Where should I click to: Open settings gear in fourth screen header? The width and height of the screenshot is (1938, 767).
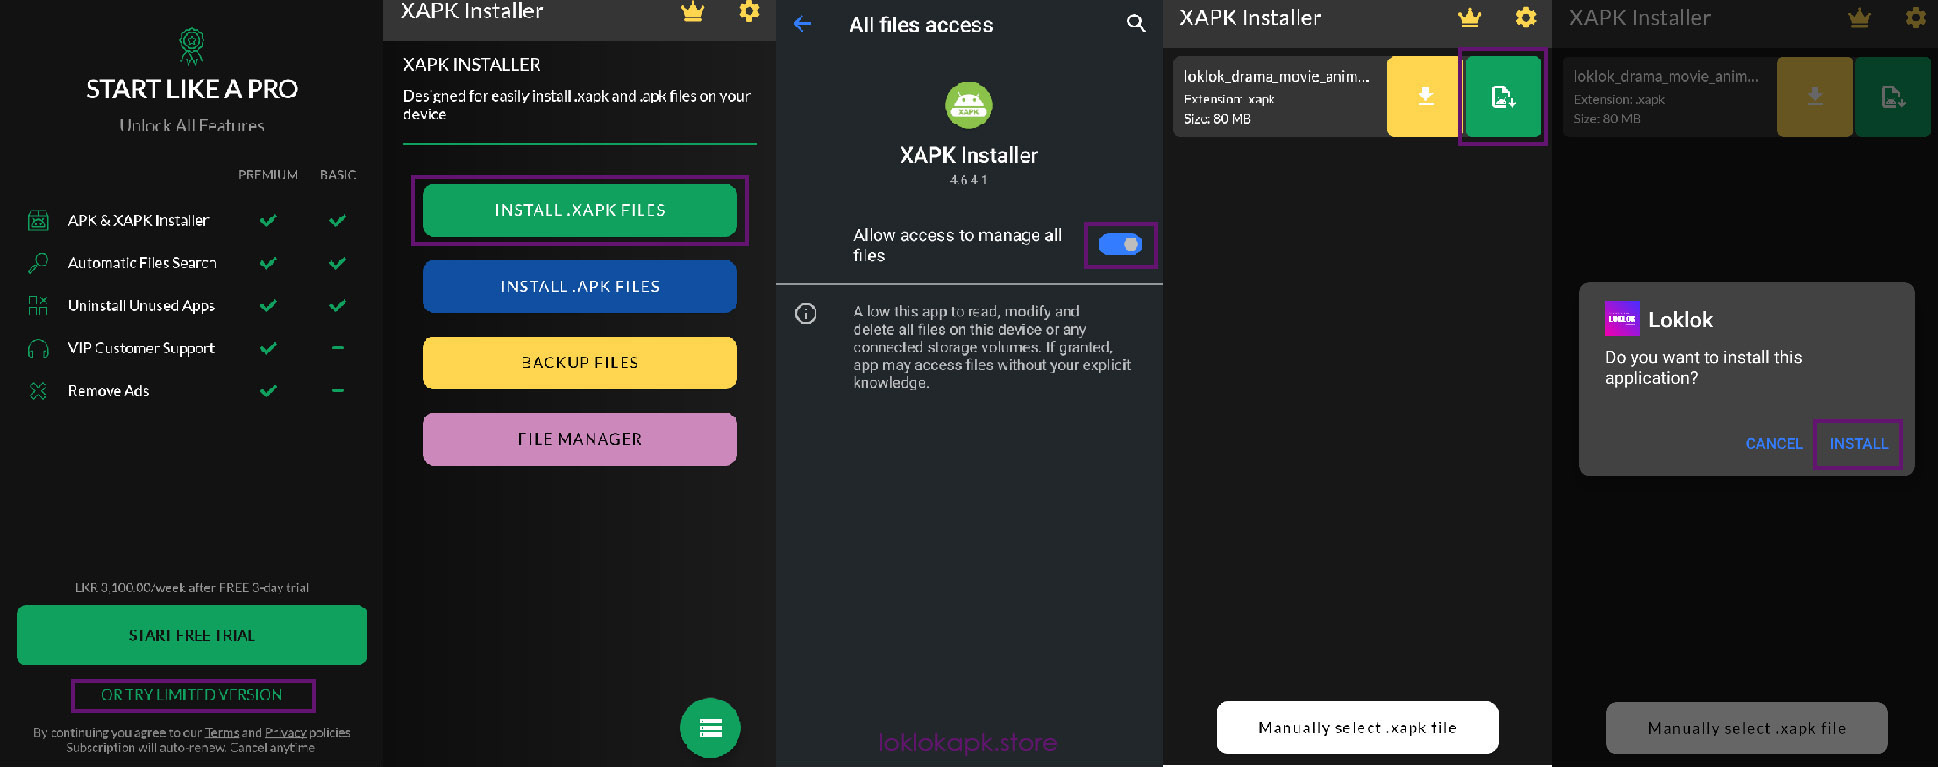(1526, 17)
